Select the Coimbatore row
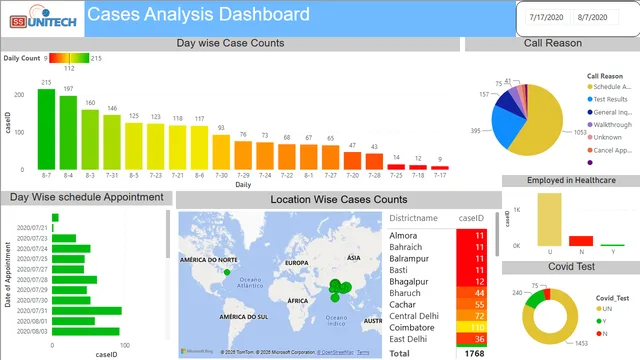This screenshot has height=360, width=640. (x=437, y=327)
